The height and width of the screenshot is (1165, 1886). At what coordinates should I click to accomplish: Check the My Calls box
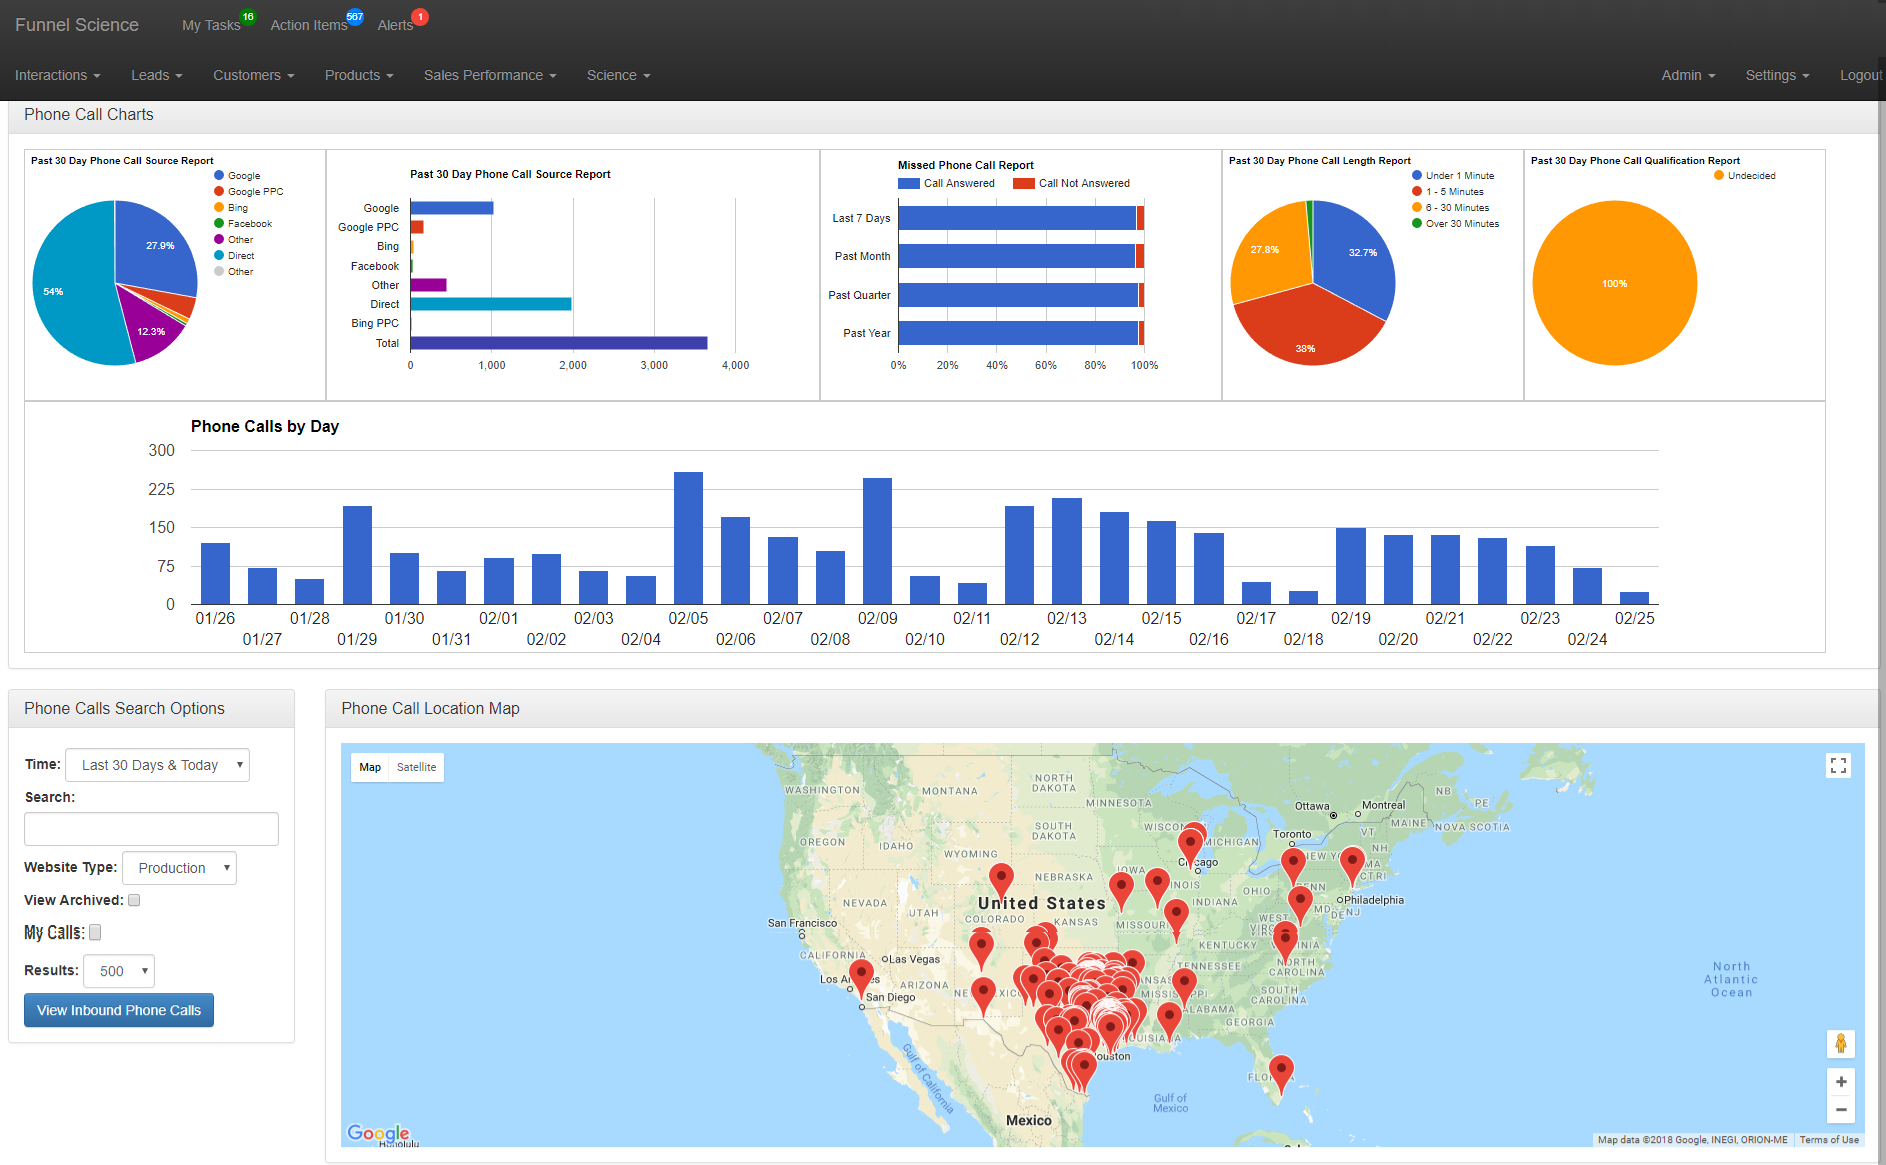[x=95, y=932]
